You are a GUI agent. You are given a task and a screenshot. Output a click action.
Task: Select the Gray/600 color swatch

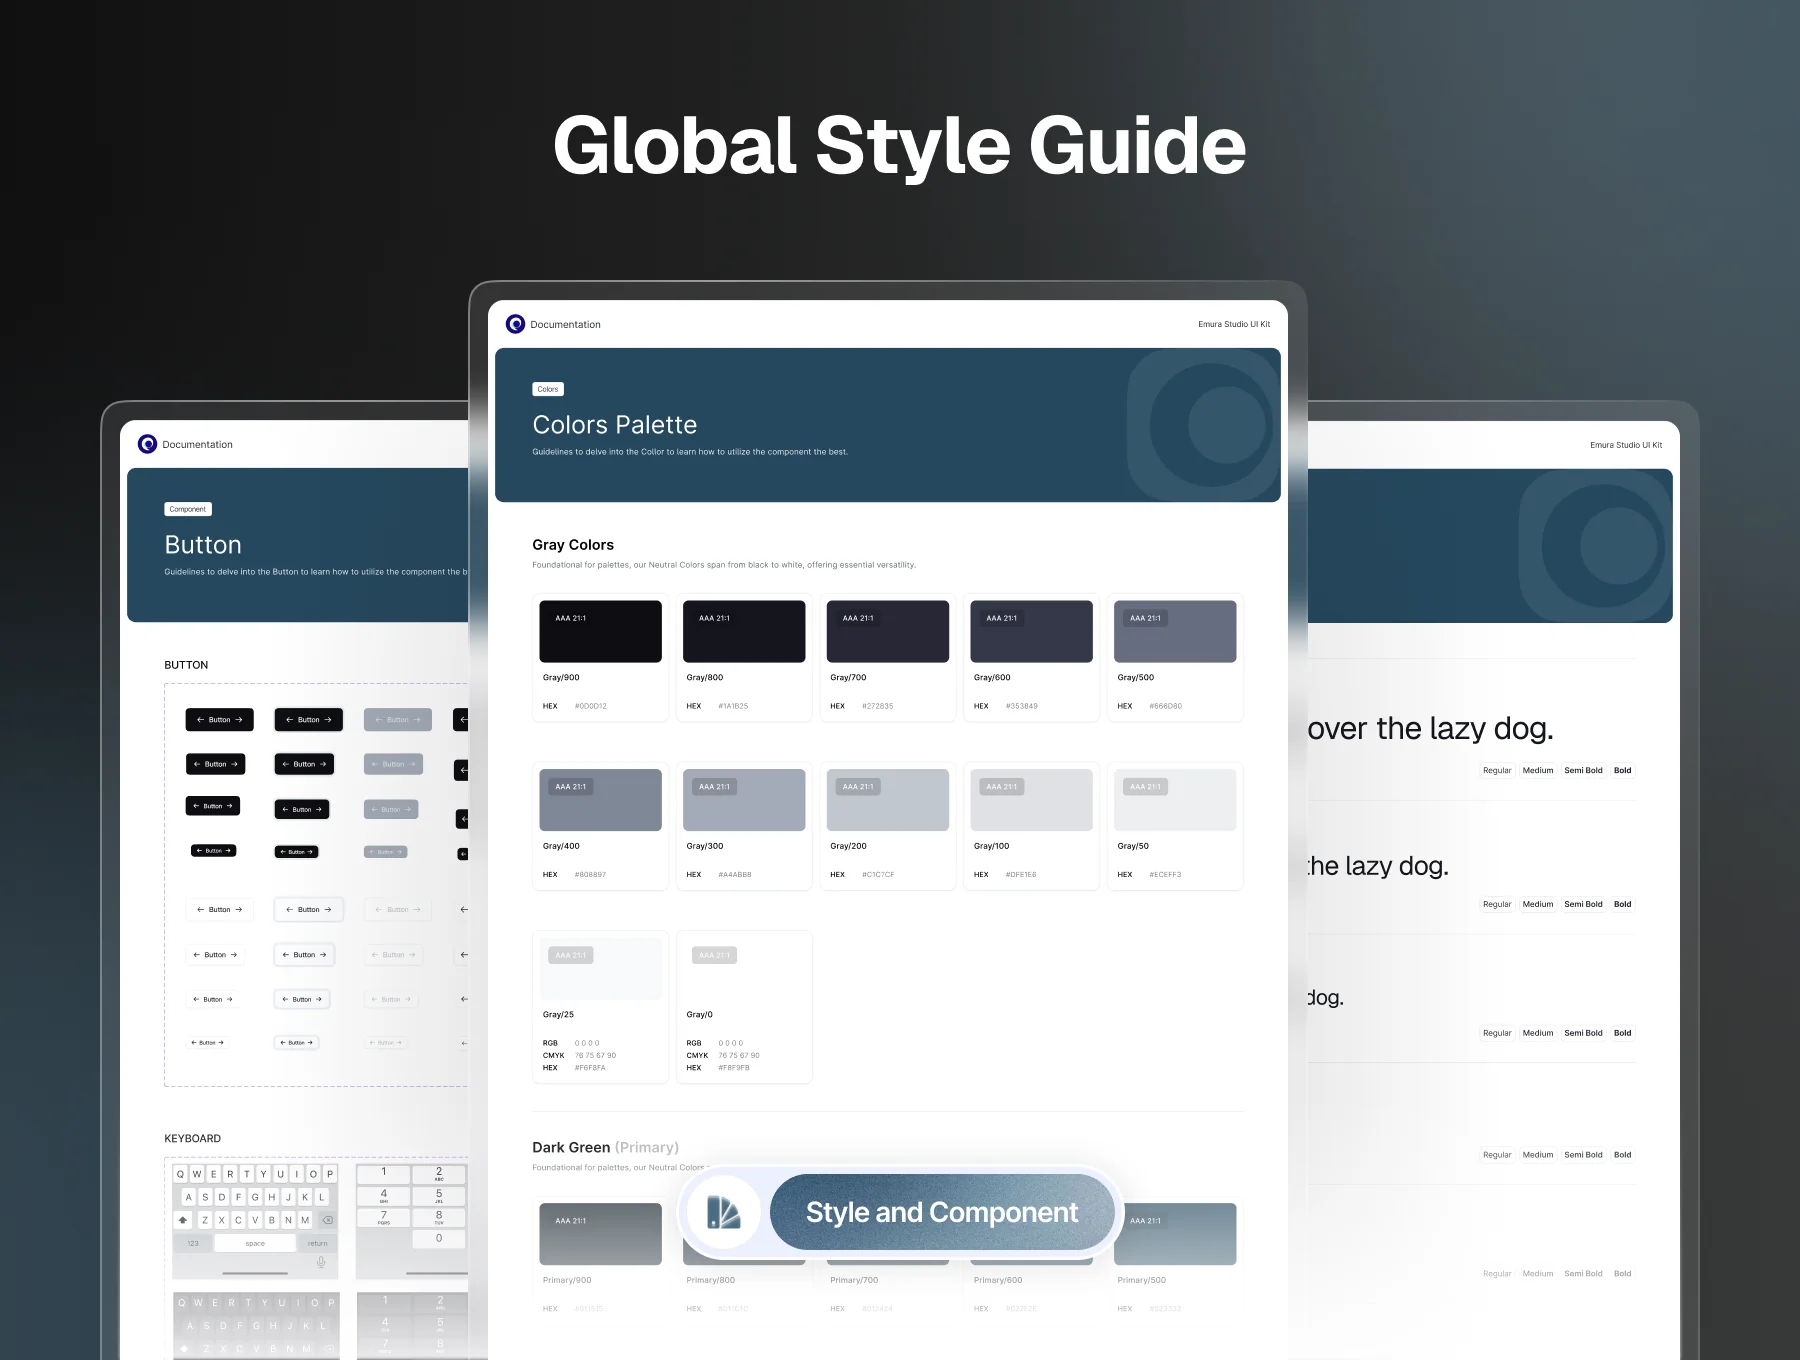[x=1031, y=632]
